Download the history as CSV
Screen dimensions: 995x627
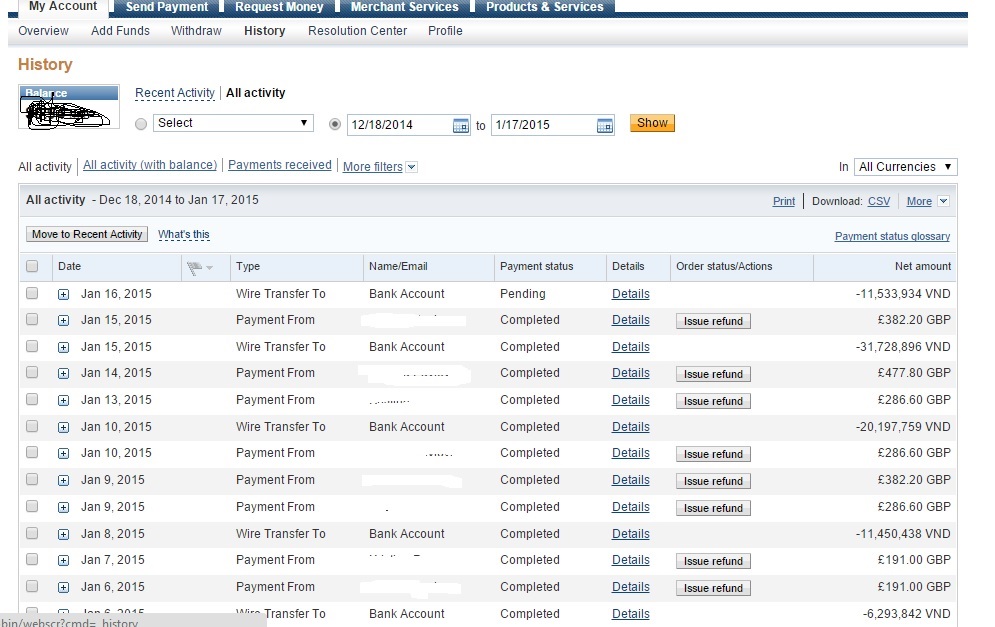(879, 201)
